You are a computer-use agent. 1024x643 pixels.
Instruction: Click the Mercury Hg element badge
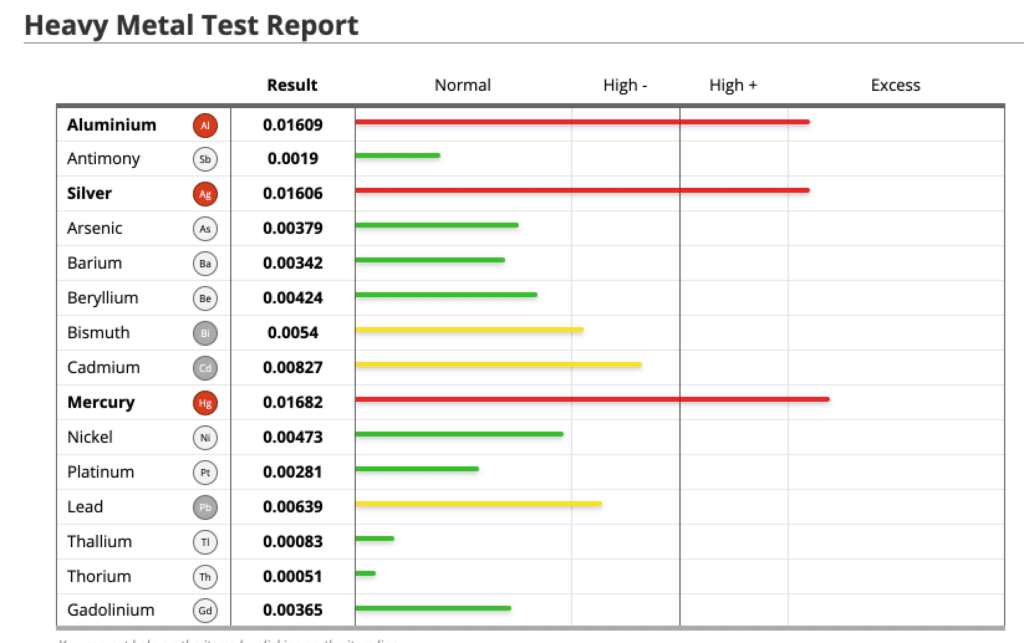click(x=205, y=403)
